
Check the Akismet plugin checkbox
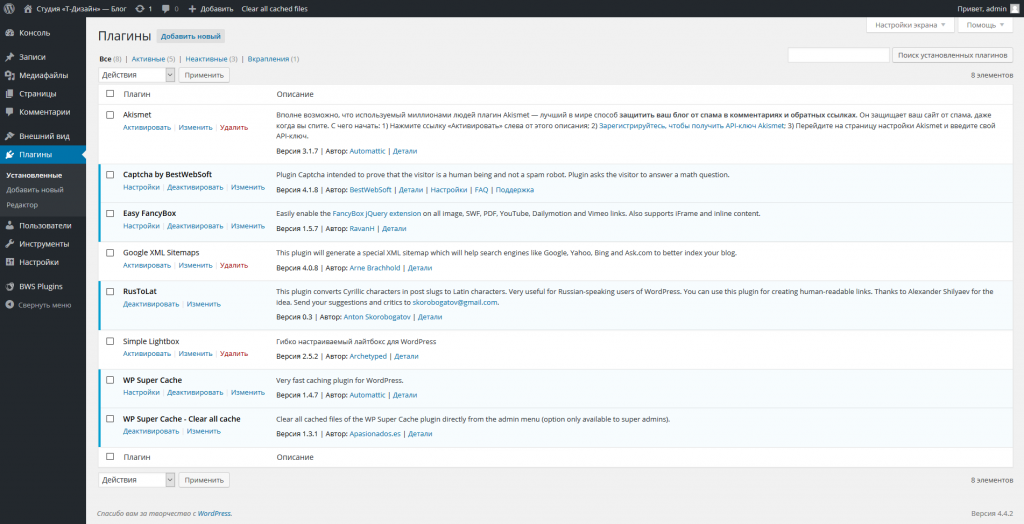coord(110,115)
